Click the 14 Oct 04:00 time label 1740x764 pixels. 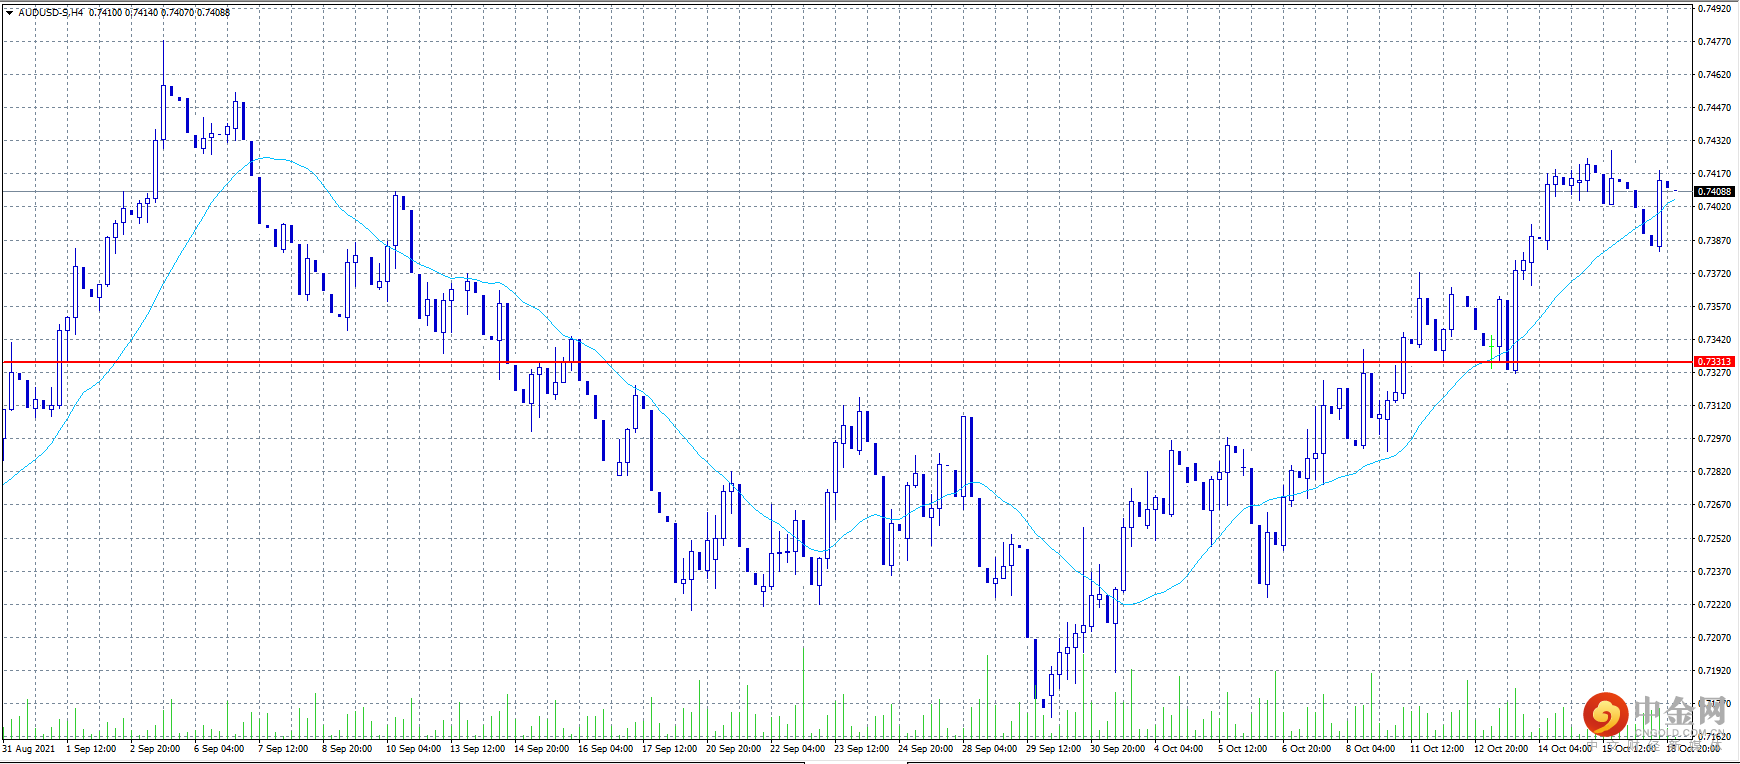1565,748
